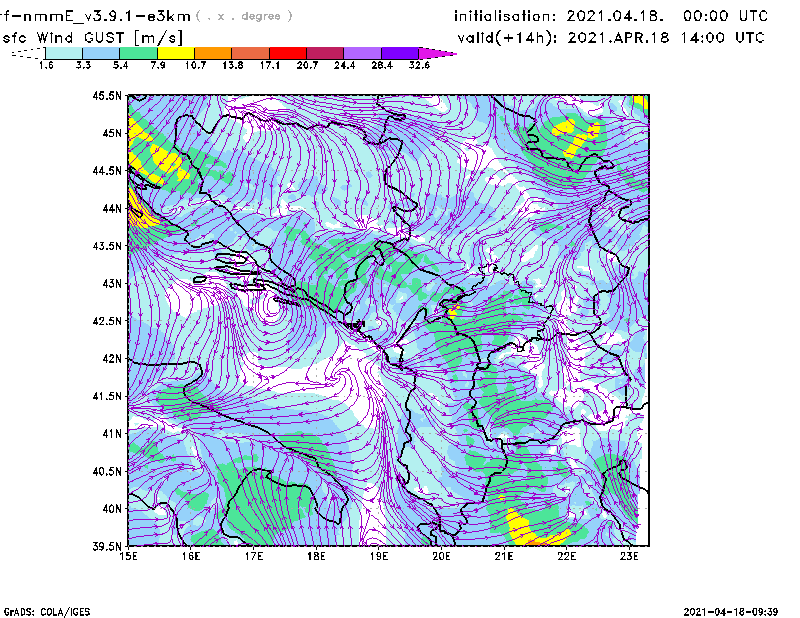The width and height of the screenshot is (800, 618).
Task: Click the orange 10.7–13.8 legend swatch
Action: [x=213, y=53]
